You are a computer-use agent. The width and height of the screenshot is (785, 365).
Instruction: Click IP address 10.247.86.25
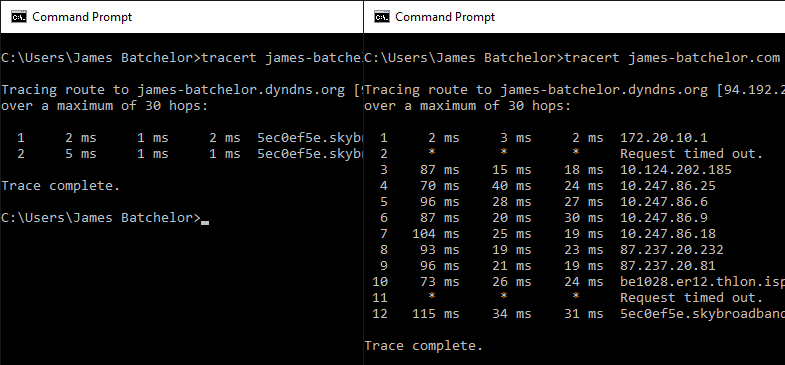[x=668, y=186]
